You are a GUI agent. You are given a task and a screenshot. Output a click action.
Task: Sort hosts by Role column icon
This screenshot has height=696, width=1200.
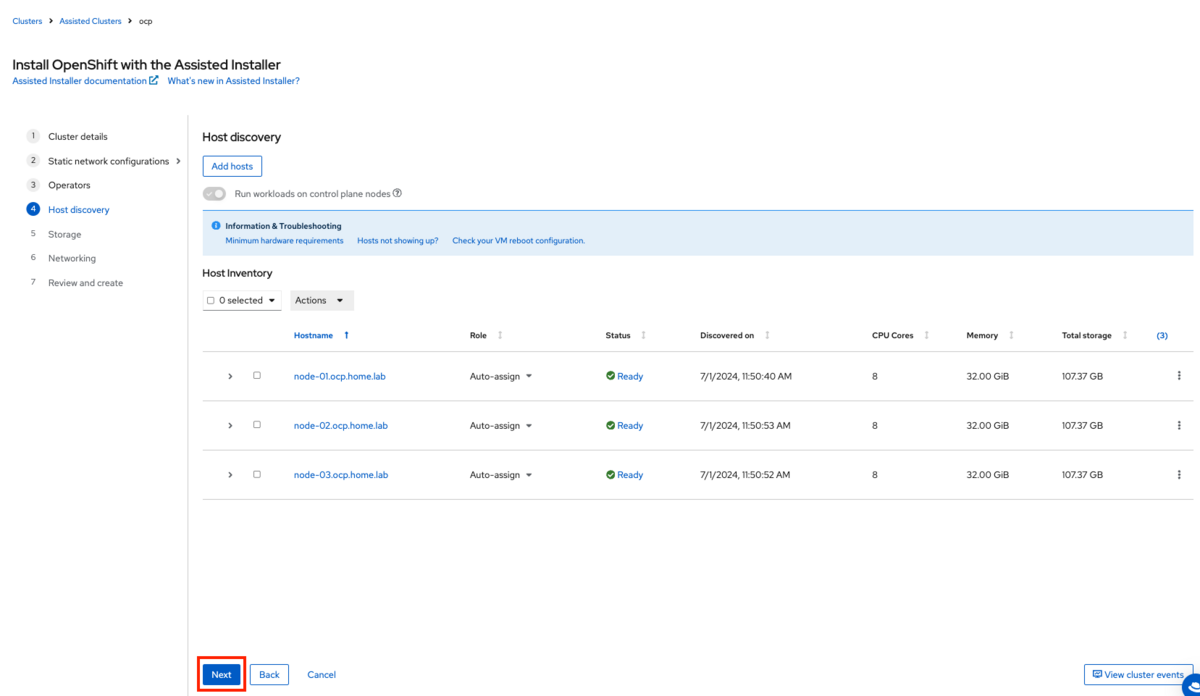500,336
